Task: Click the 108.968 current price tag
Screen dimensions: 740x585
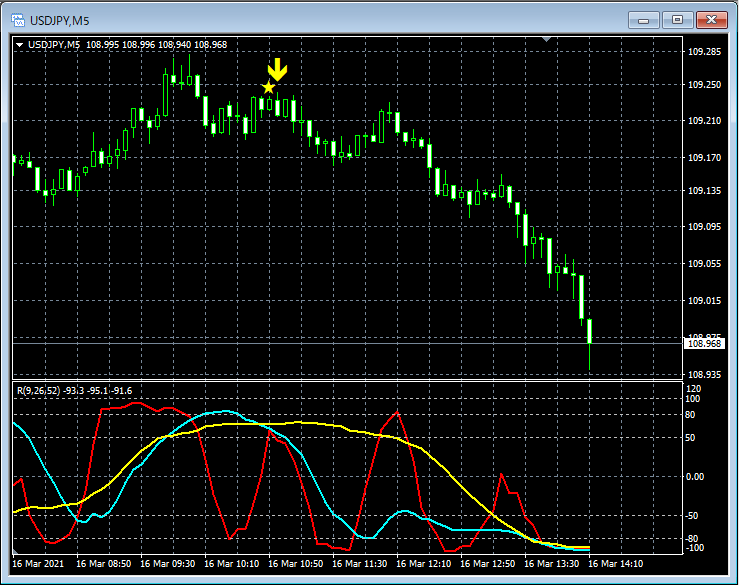Action: 705,344
